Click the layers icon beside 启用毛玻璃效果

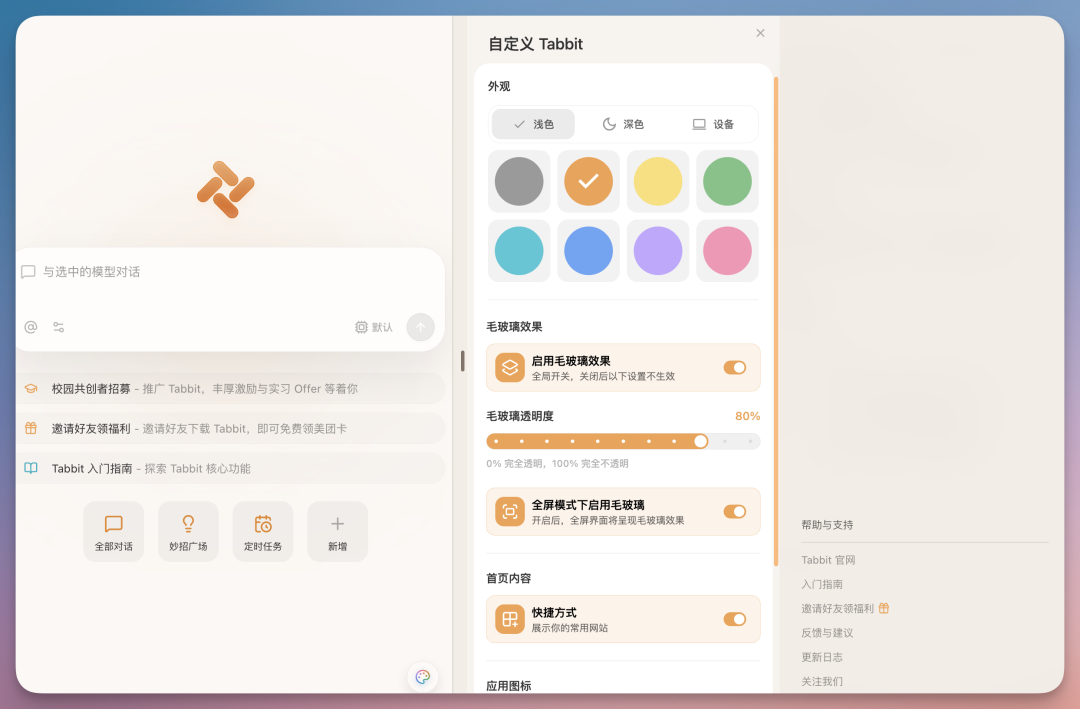coord(510,367)
